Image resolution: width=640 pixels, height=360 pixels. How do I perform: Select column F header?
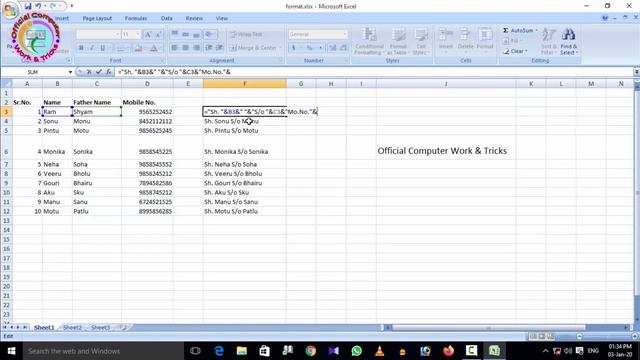click(x=244, y=84)
